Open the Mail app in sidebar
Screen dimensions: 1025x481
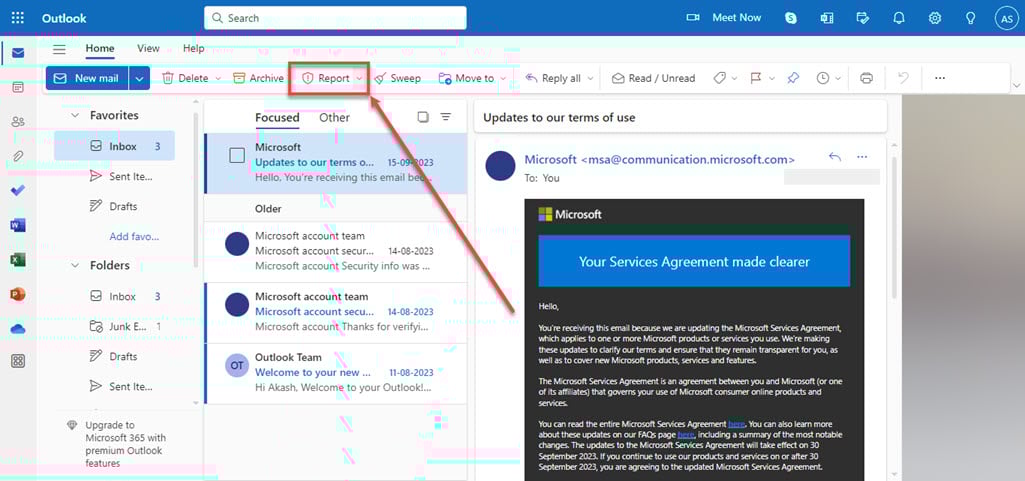tap(18, 53)
